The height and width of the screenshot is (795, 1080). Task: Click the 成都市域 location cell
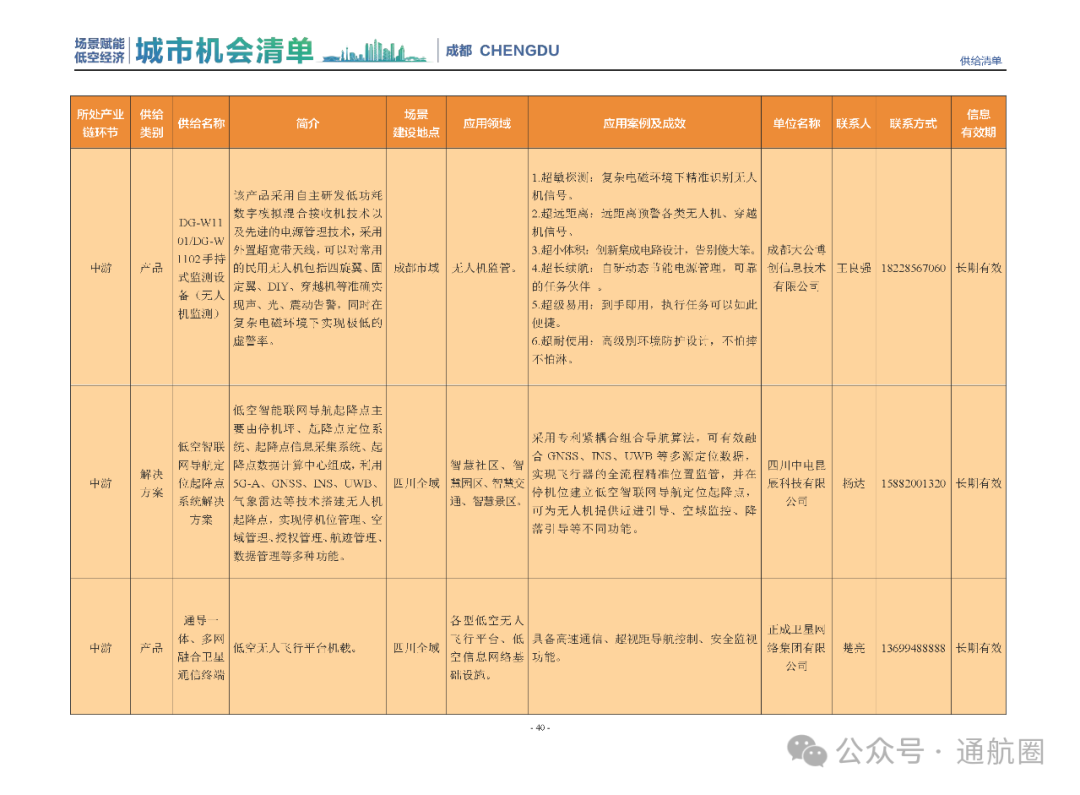tap(416, 268)
